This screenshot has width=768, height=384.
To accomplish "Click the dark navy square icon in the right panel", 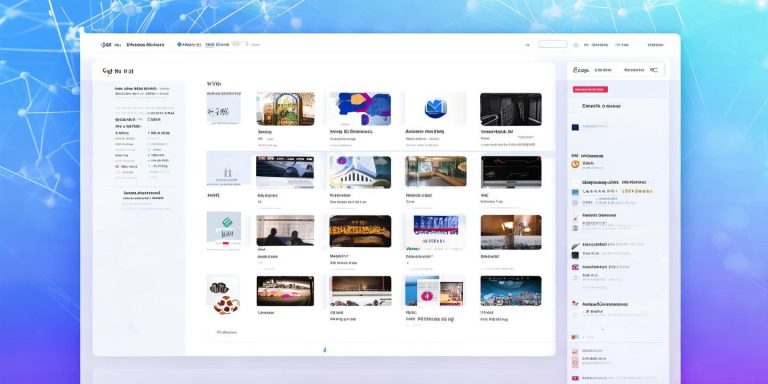I will [575, 127].
